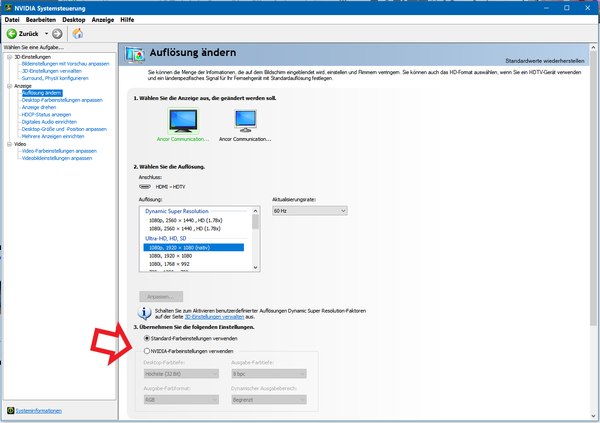
Task: Open the home icon in toolbar
Action: pos(77,33)
